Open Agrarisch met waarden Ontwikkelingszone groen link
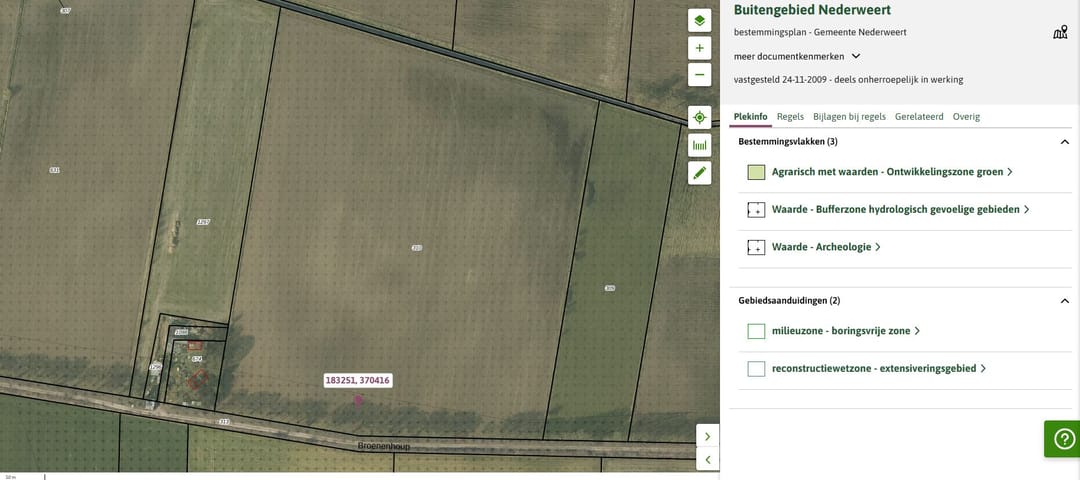The height and width of the screenshot is (480, 1080). click(x=887, y=172)
